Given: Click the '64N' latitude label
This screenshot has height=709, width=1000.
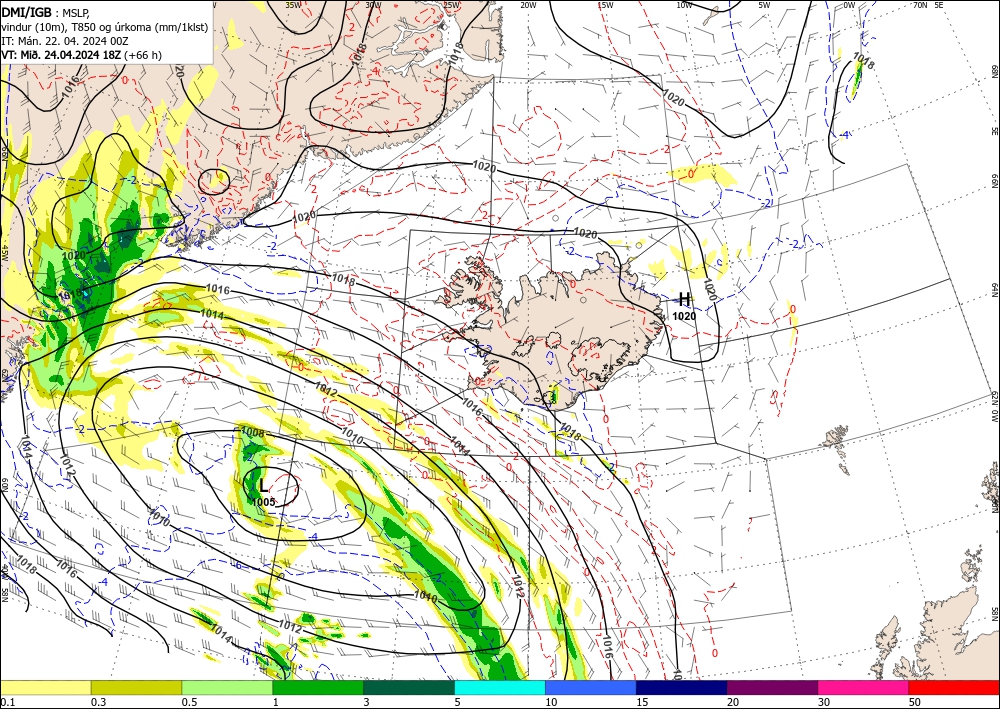Looking at the screenshot, I should [x=994, y=290].
